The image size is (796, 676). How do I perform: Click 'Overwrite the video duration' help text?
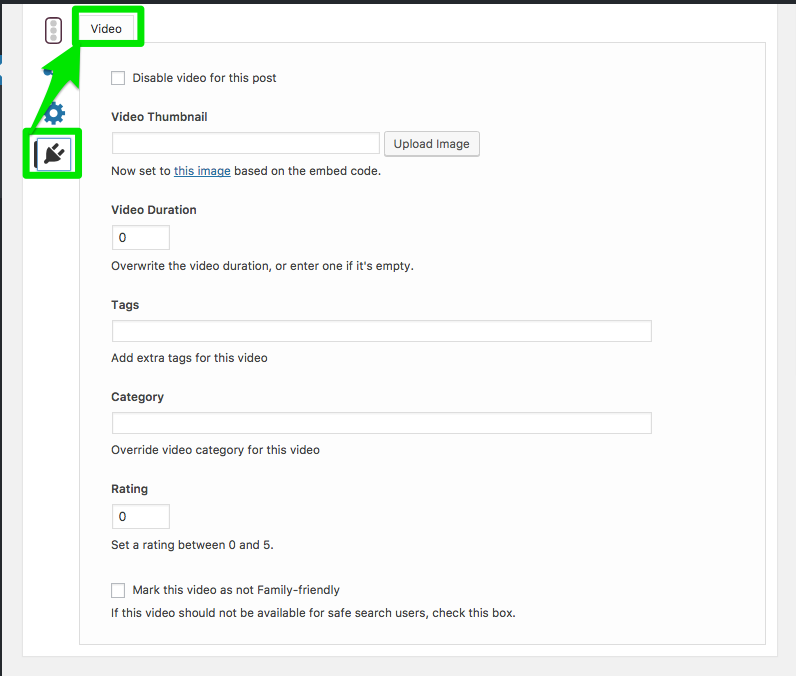[262, 266]
